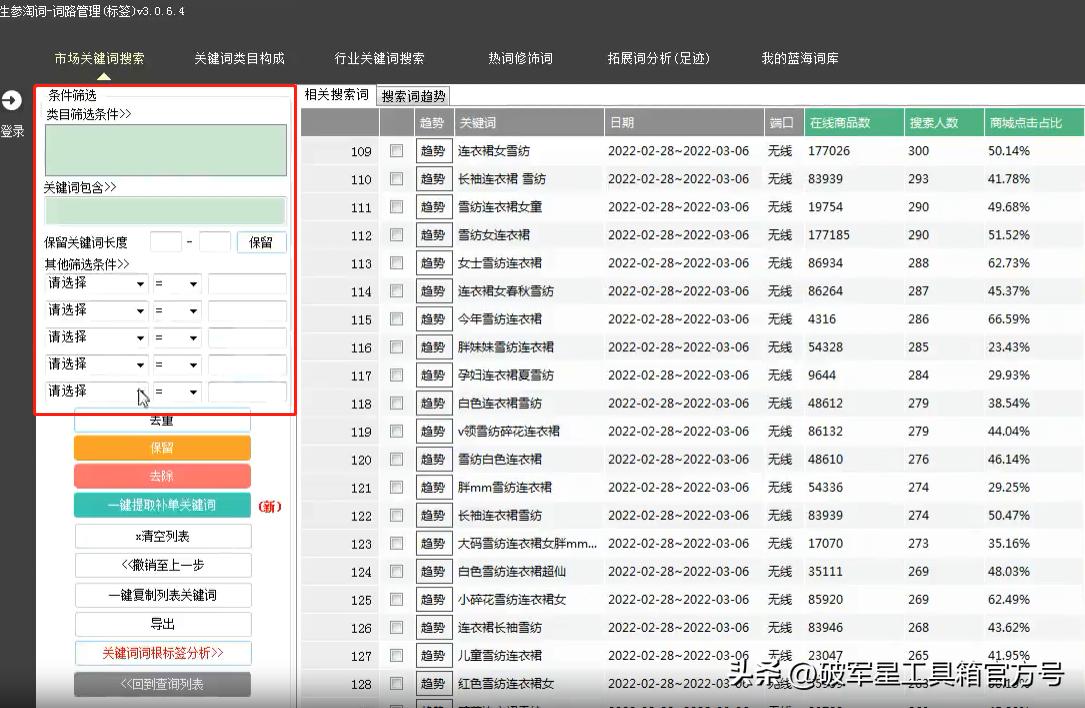Screen dimensions: 1085x708
Task: Check the checkbox for 孕妇连衣裙夏雪纺 row
Action: [395, 375]
